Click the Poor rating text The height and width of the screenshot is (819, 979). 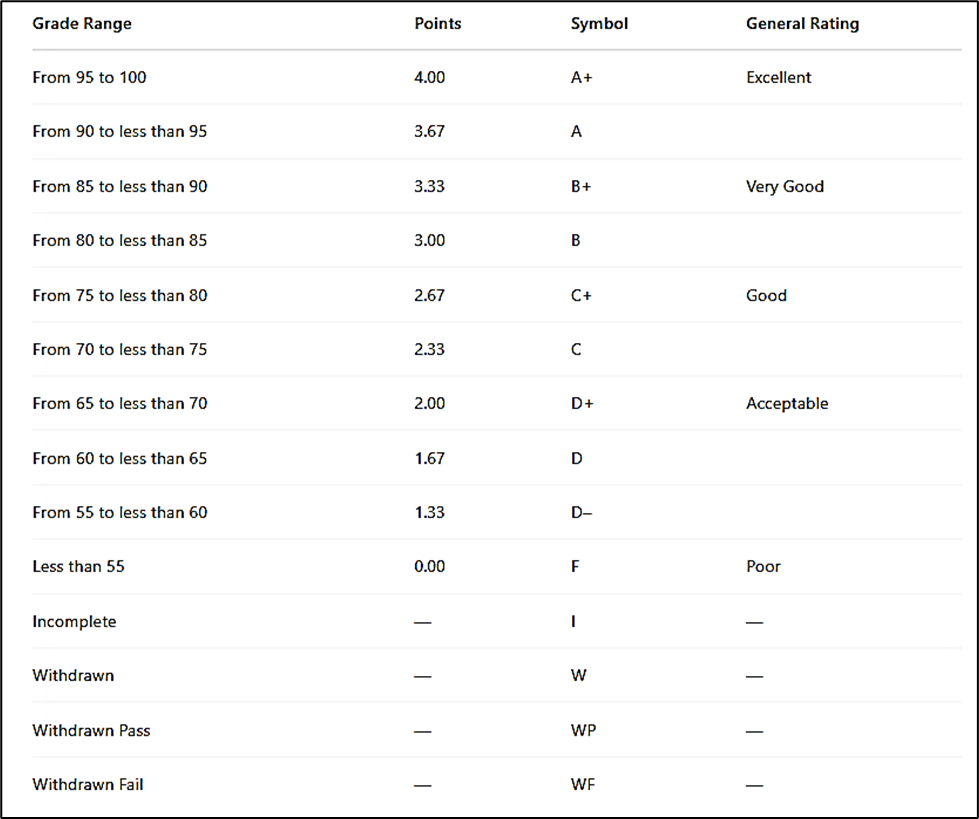coord(763,566)
